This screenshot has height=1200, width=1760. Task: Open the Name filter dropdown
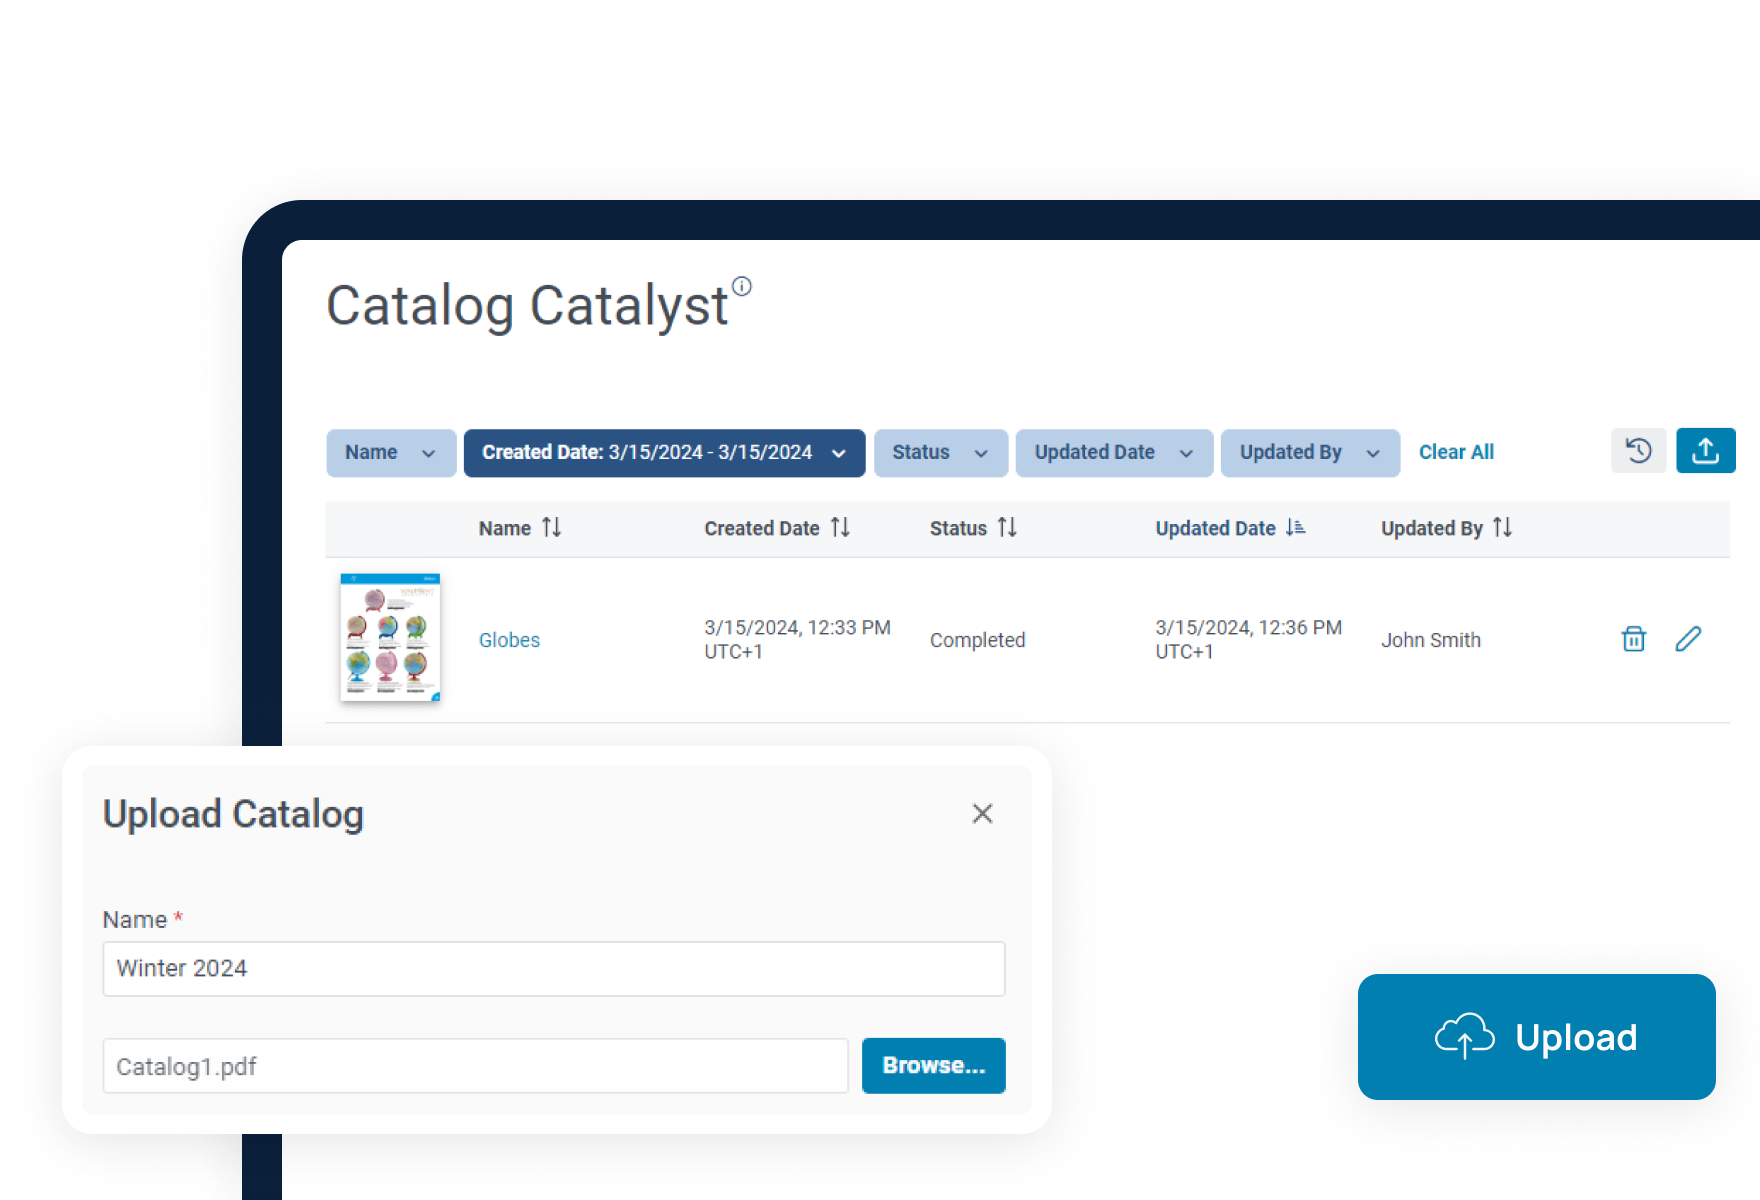click(x=391, y=453)
